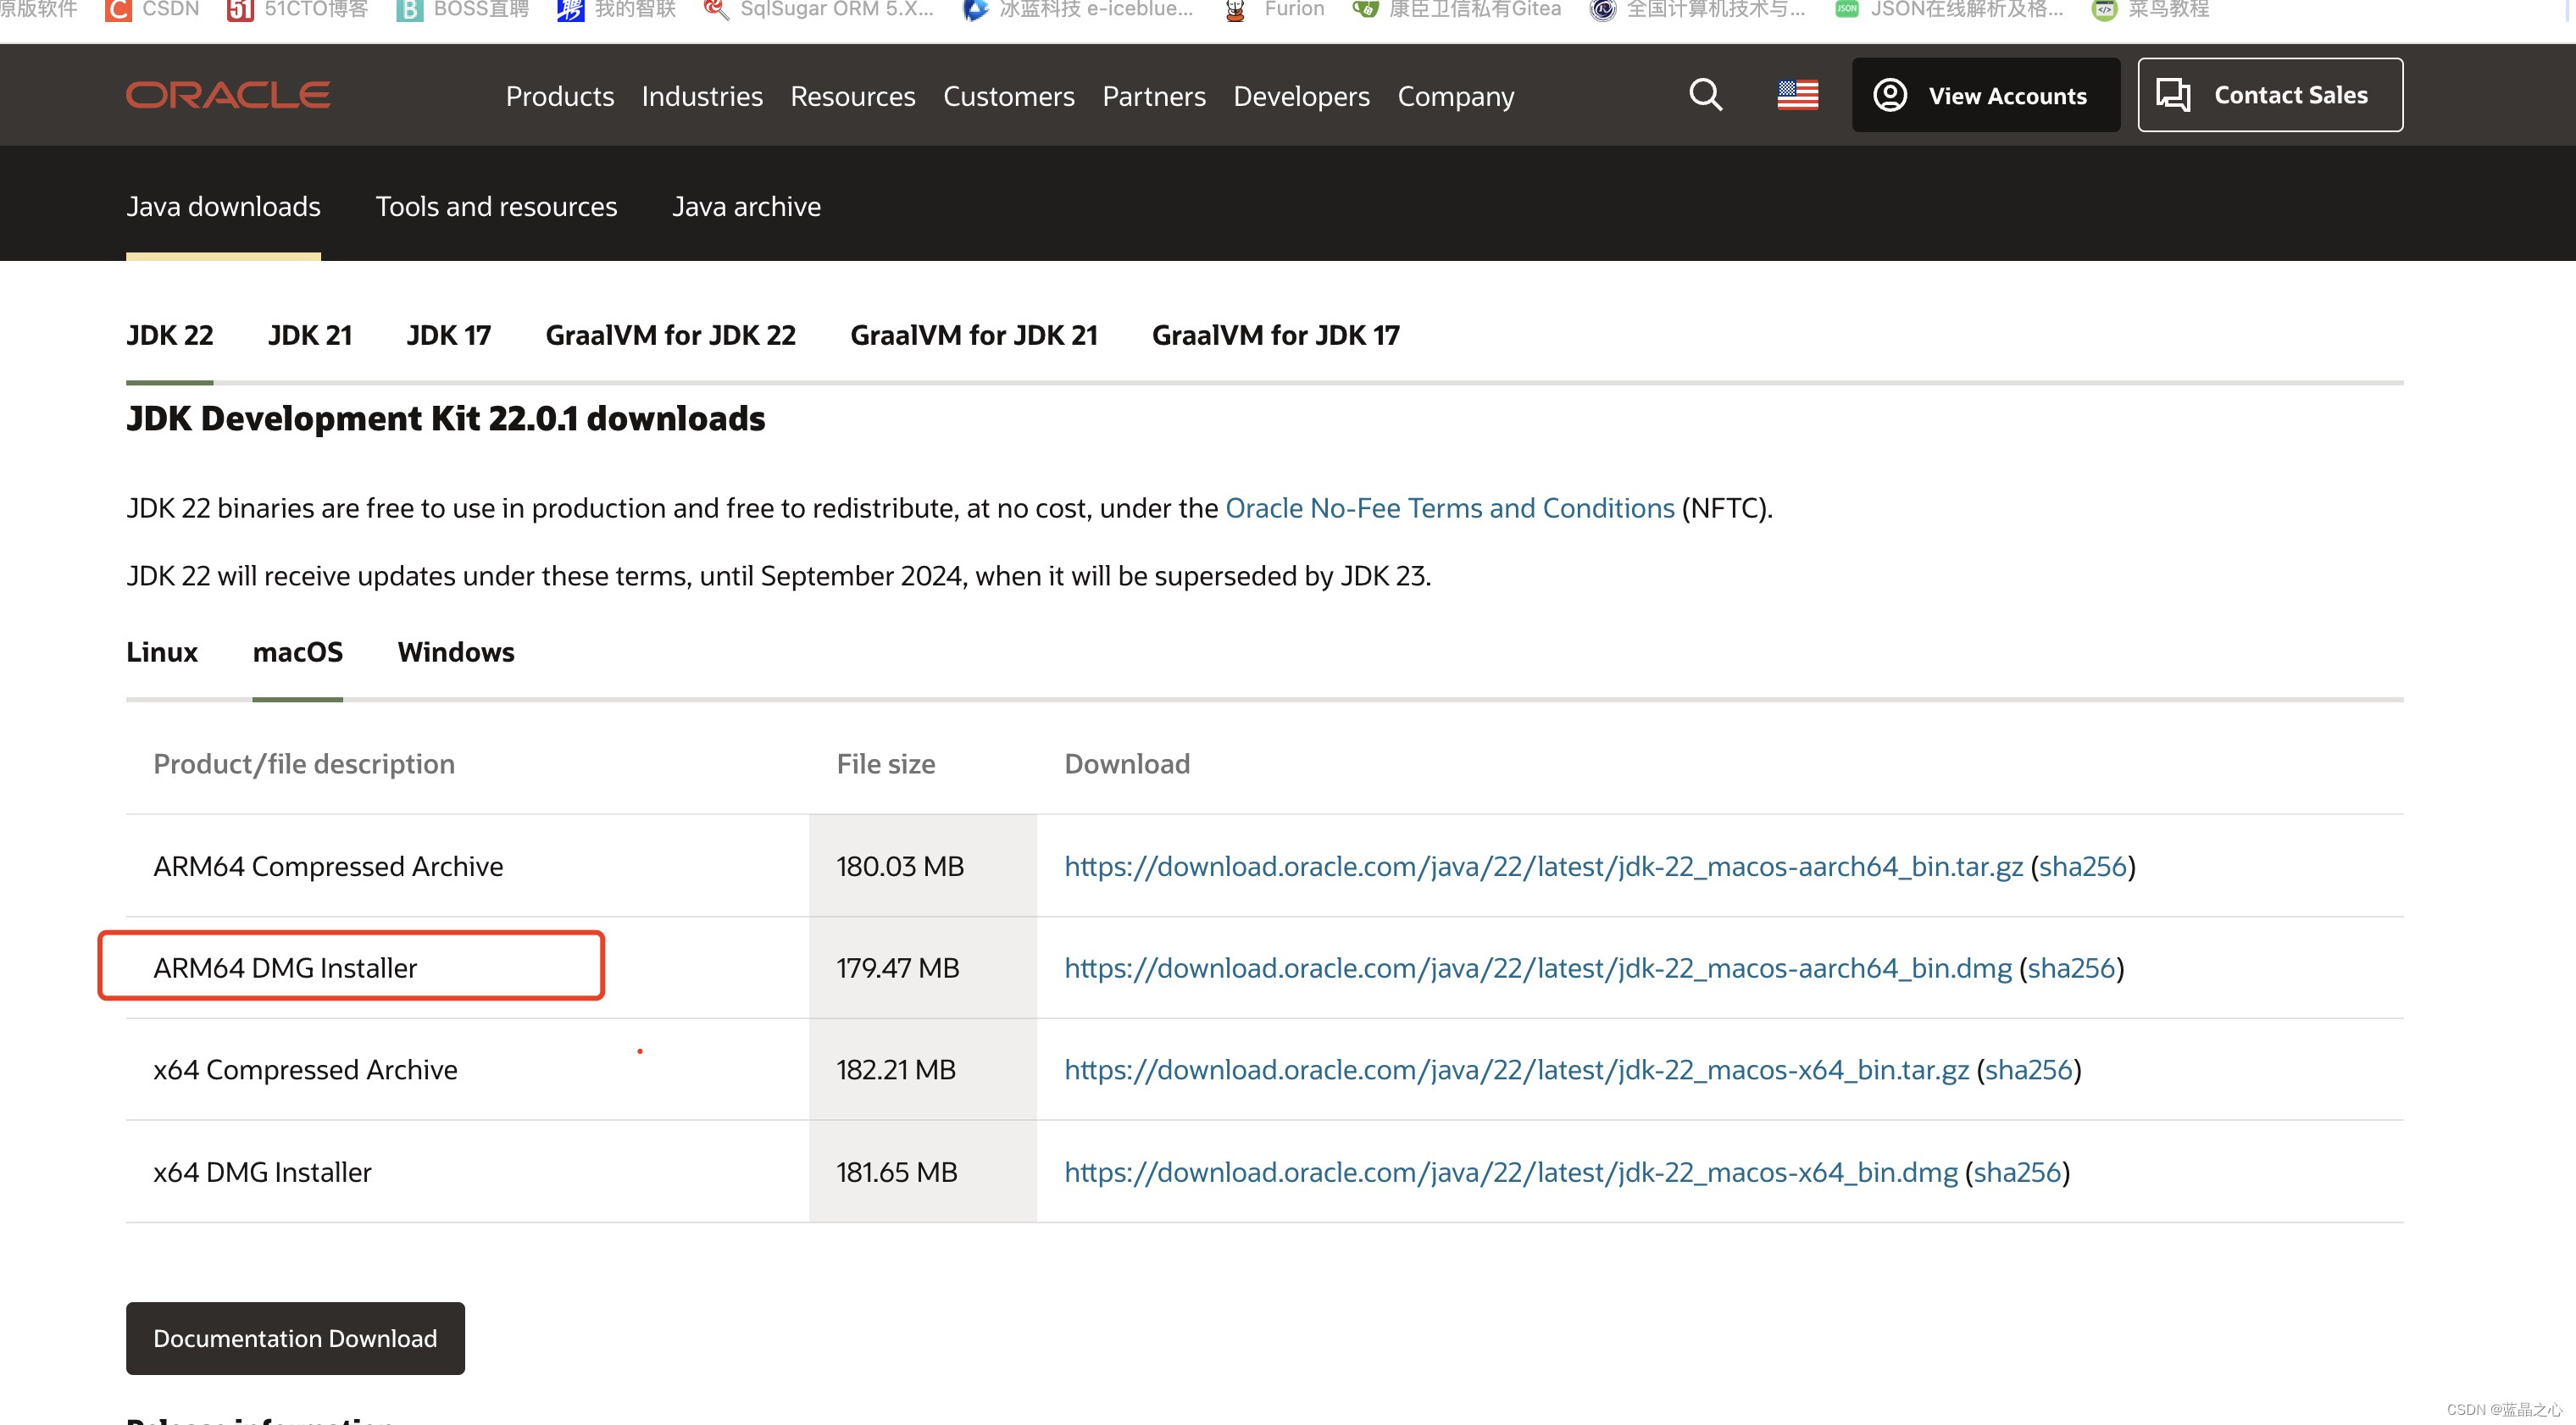This screenshot has width=2576, height=1425.
Task: Click the Oracle logo
Action: (x=228, y=95)
